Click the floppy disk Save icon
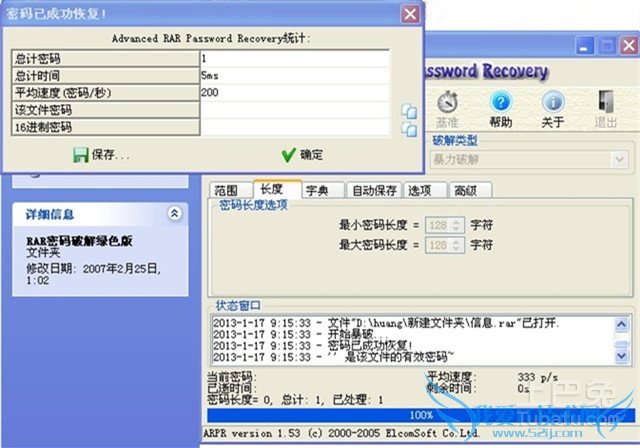This screenshot has width=640, height=448. (x=80, y=155)
